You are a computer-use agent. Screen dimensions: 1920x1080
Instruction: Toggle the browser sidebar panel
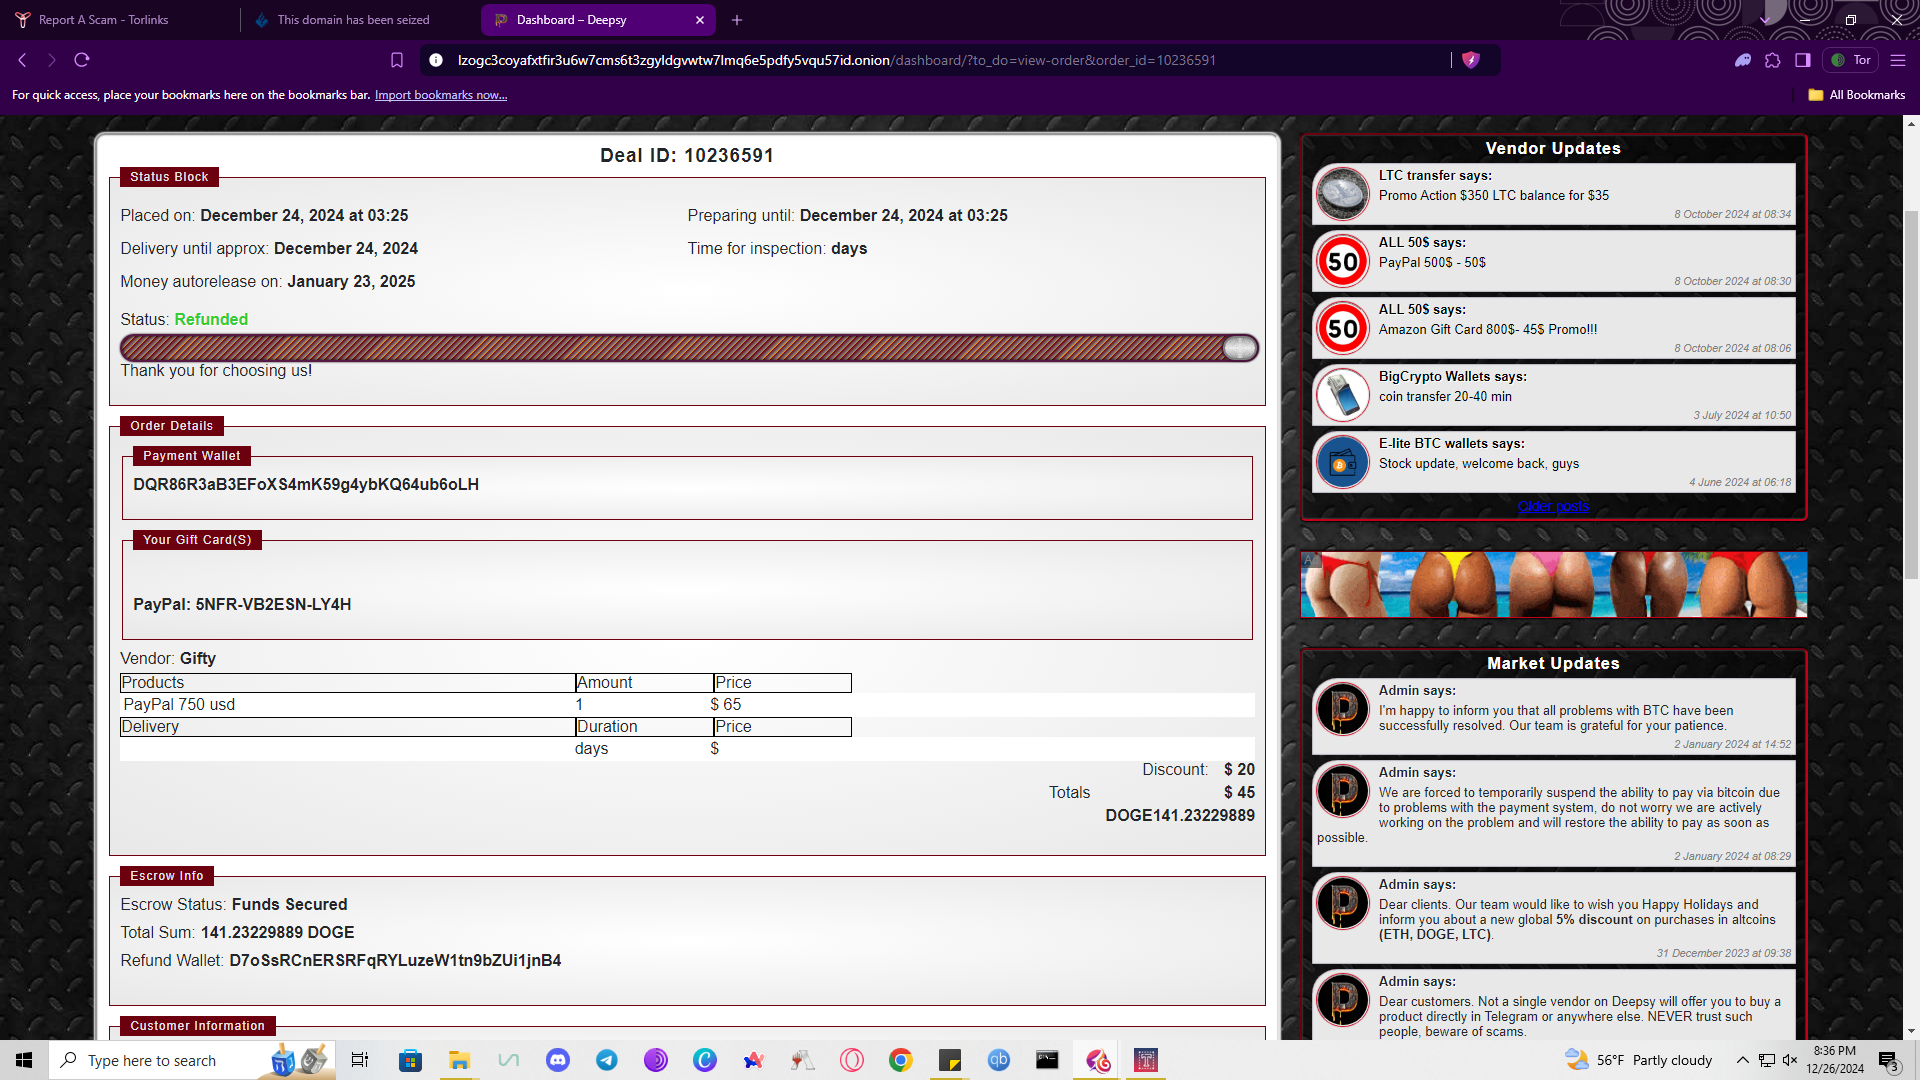click(1803, 60)
